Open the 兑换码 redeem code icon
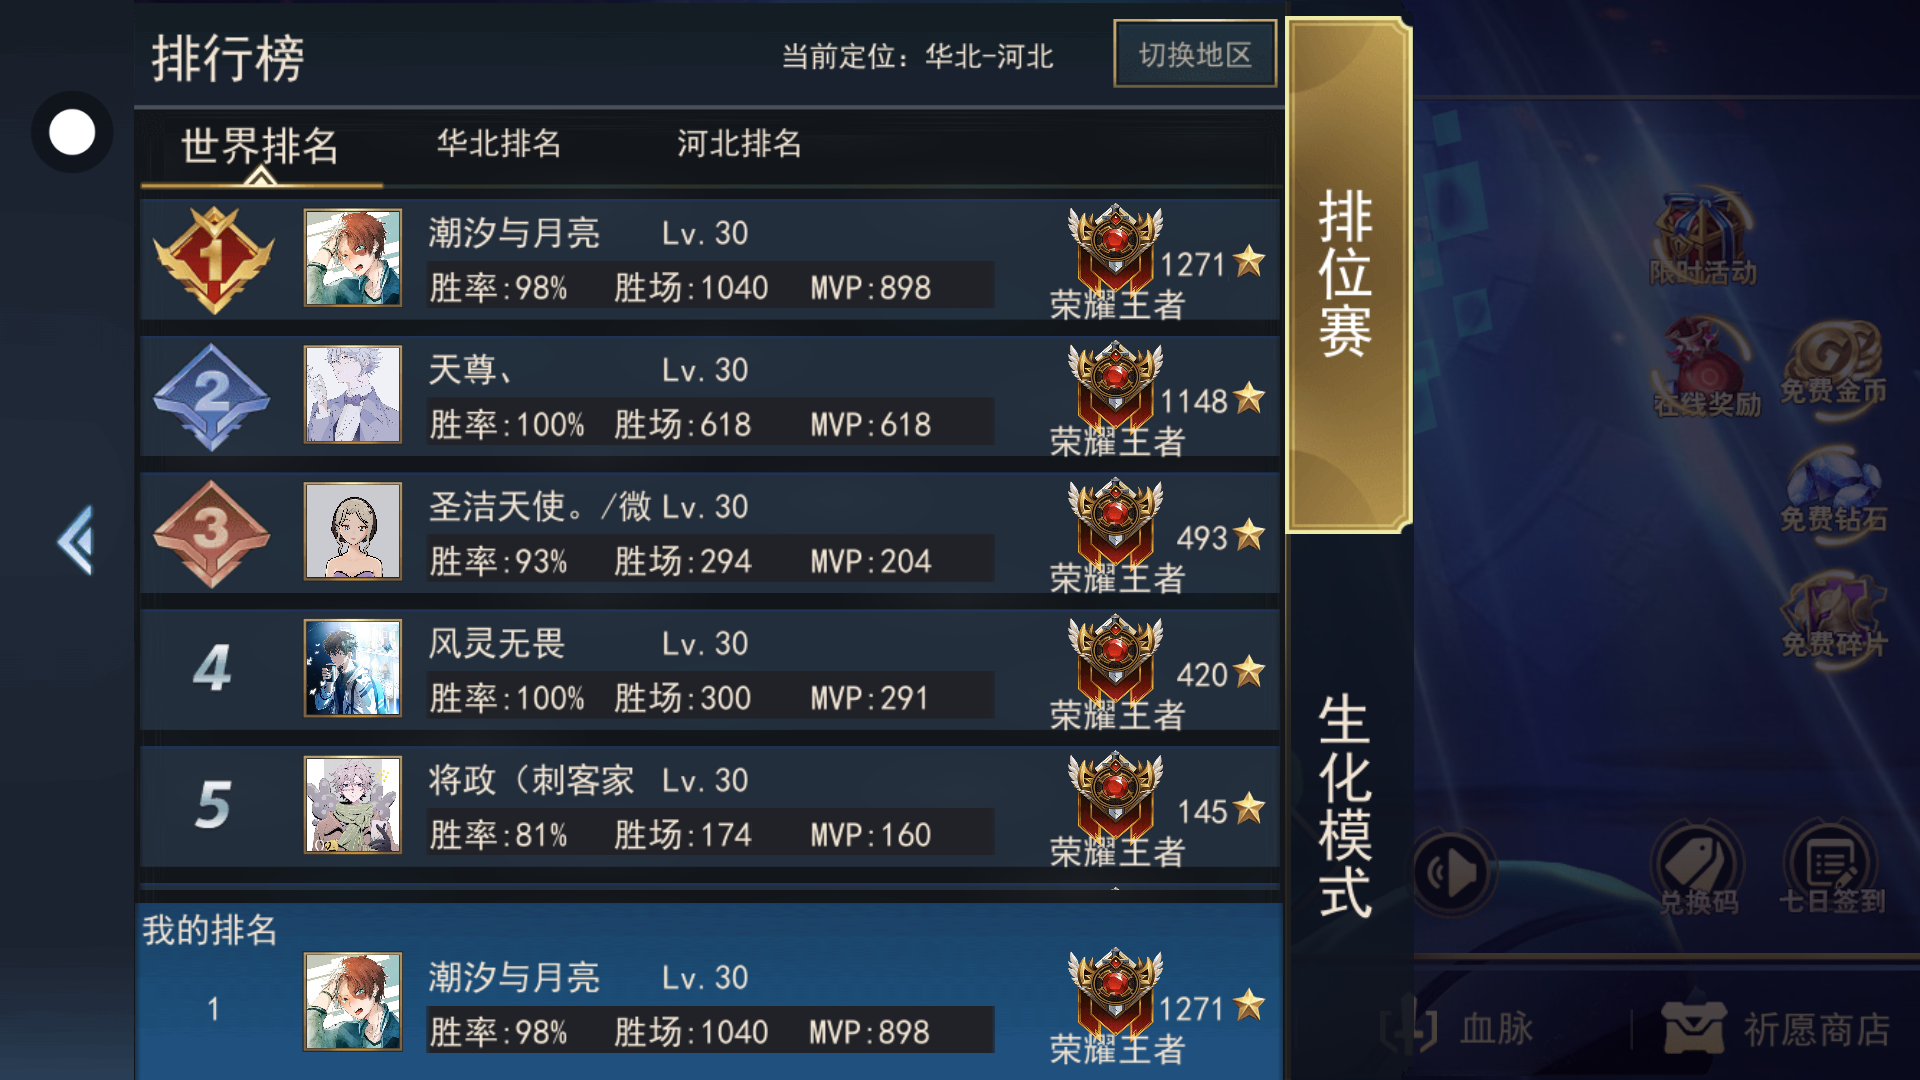Screen dimensions: 1920x1080 click(x=1699, y=869)
